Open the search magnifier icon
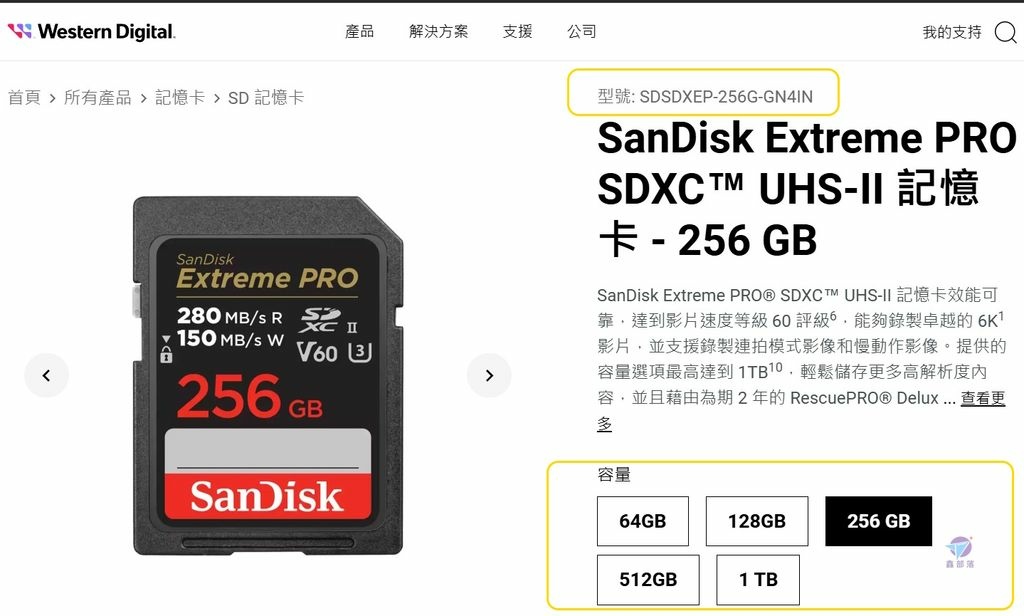The image size is (1024, 616). 1006,31
